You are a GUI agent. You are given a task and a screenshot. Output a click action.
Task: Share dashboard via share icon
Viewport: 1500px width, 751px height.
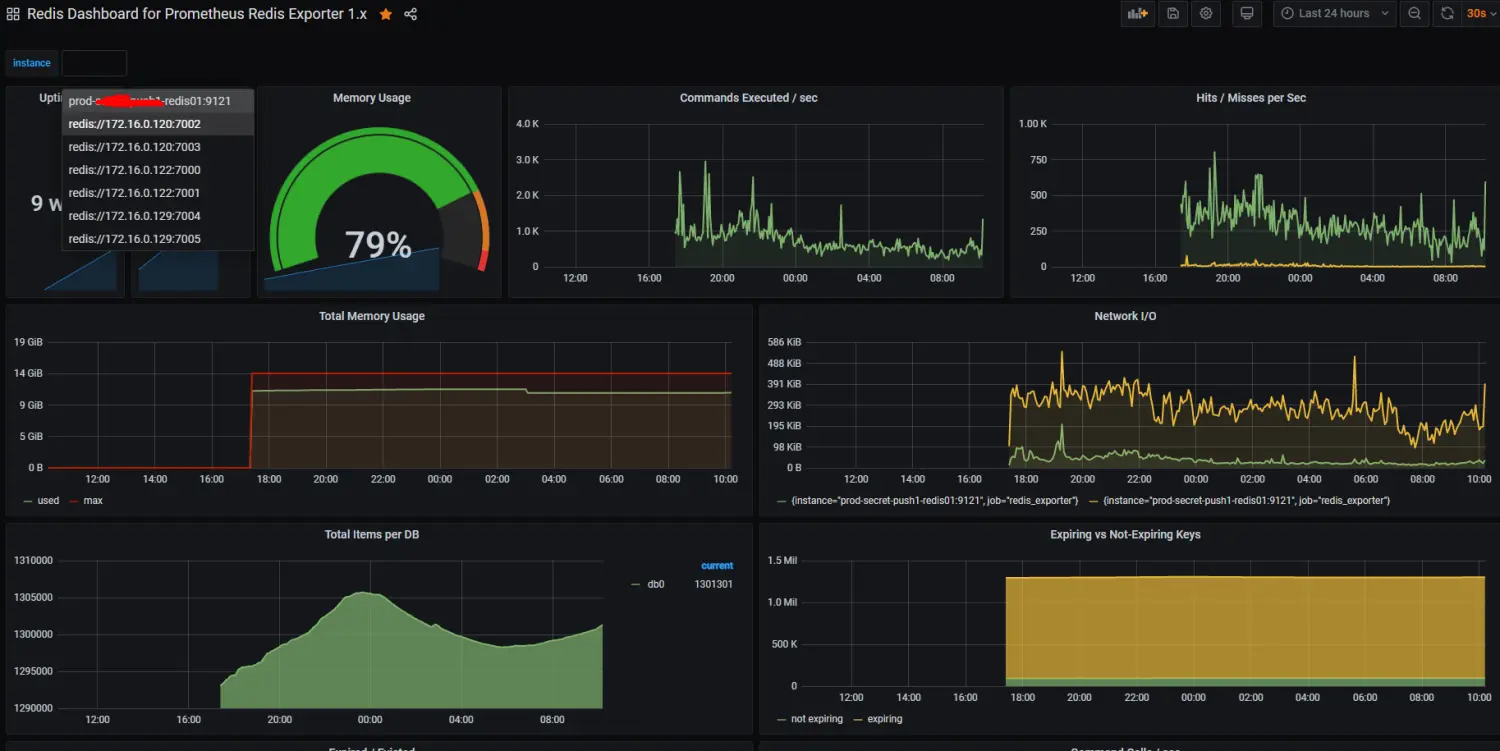(411, 14)
